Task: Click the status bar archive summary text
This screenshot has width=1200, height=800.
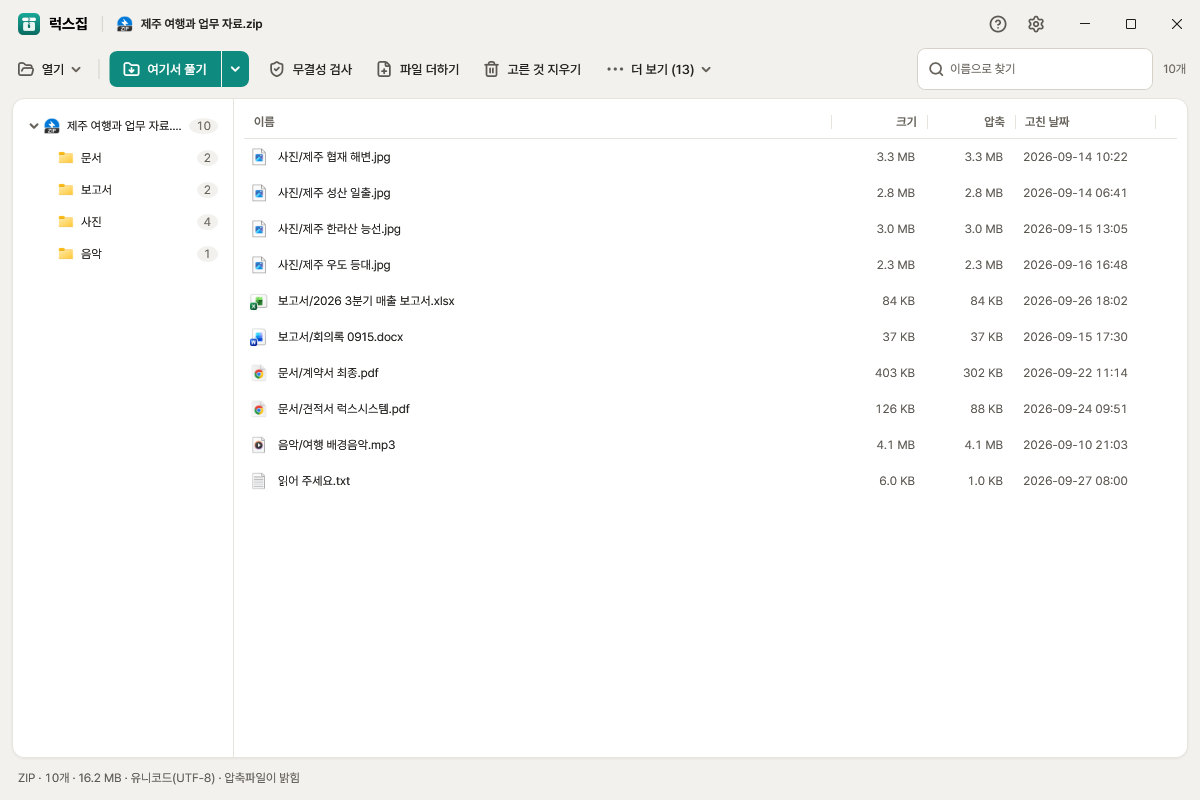Action: (x=158, y=778)
